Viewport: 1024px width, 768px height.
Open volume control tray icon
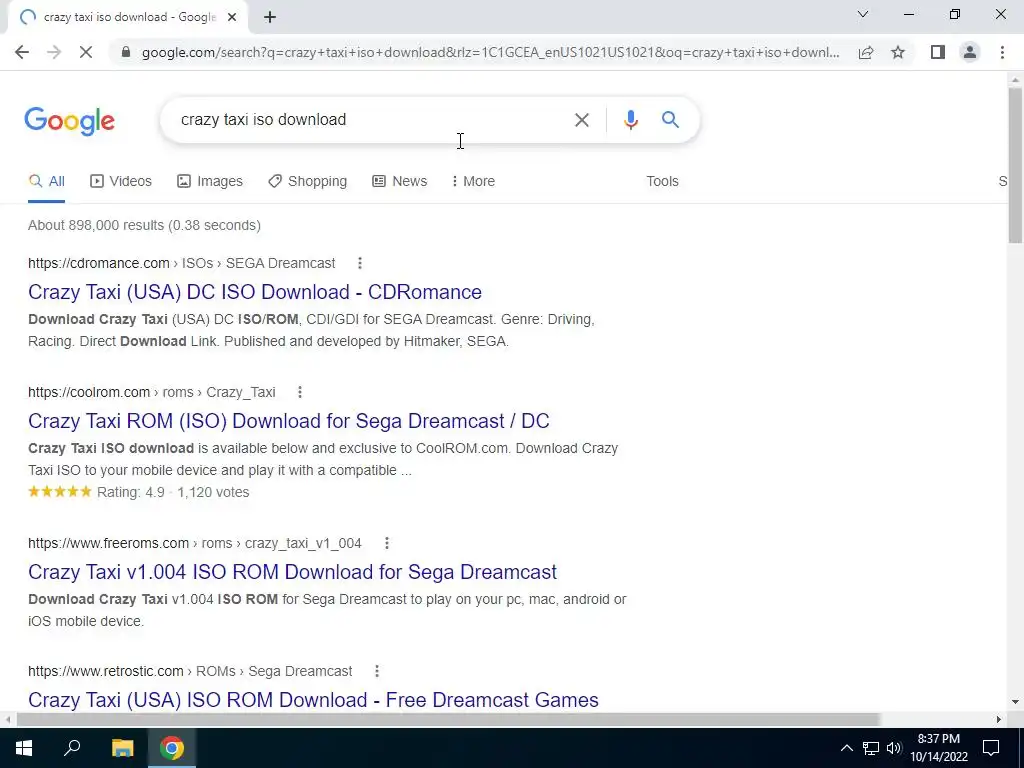(x=894, y=748)
